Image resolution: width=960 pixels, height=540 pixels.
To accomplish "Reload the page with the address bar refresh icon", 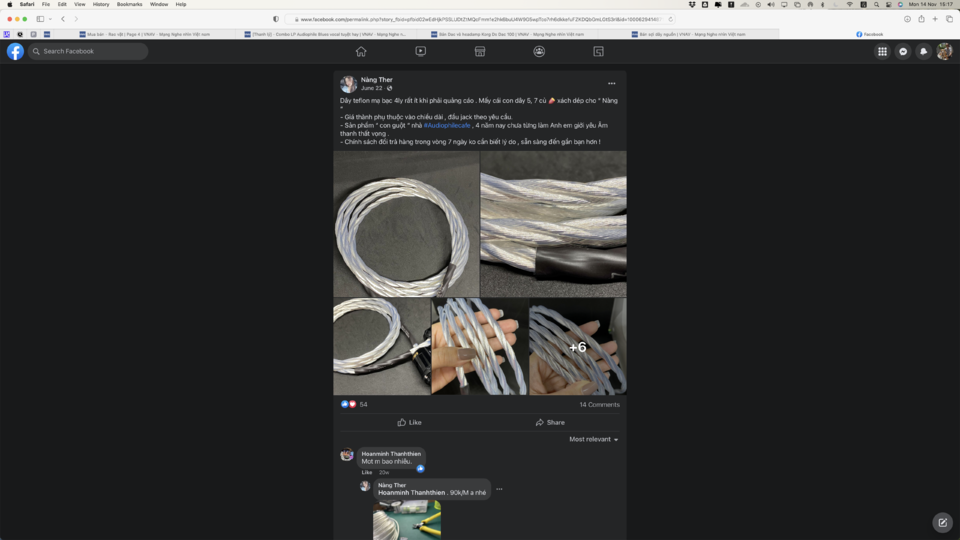I will (670, 19).
